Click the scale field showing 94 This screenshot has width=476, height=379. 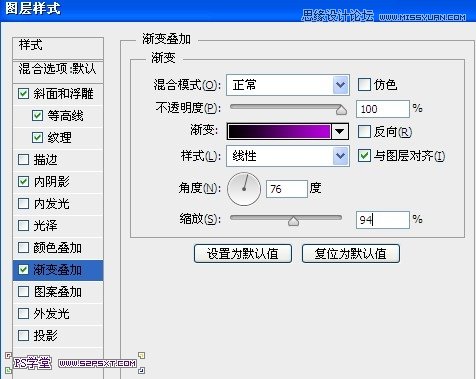383,220
